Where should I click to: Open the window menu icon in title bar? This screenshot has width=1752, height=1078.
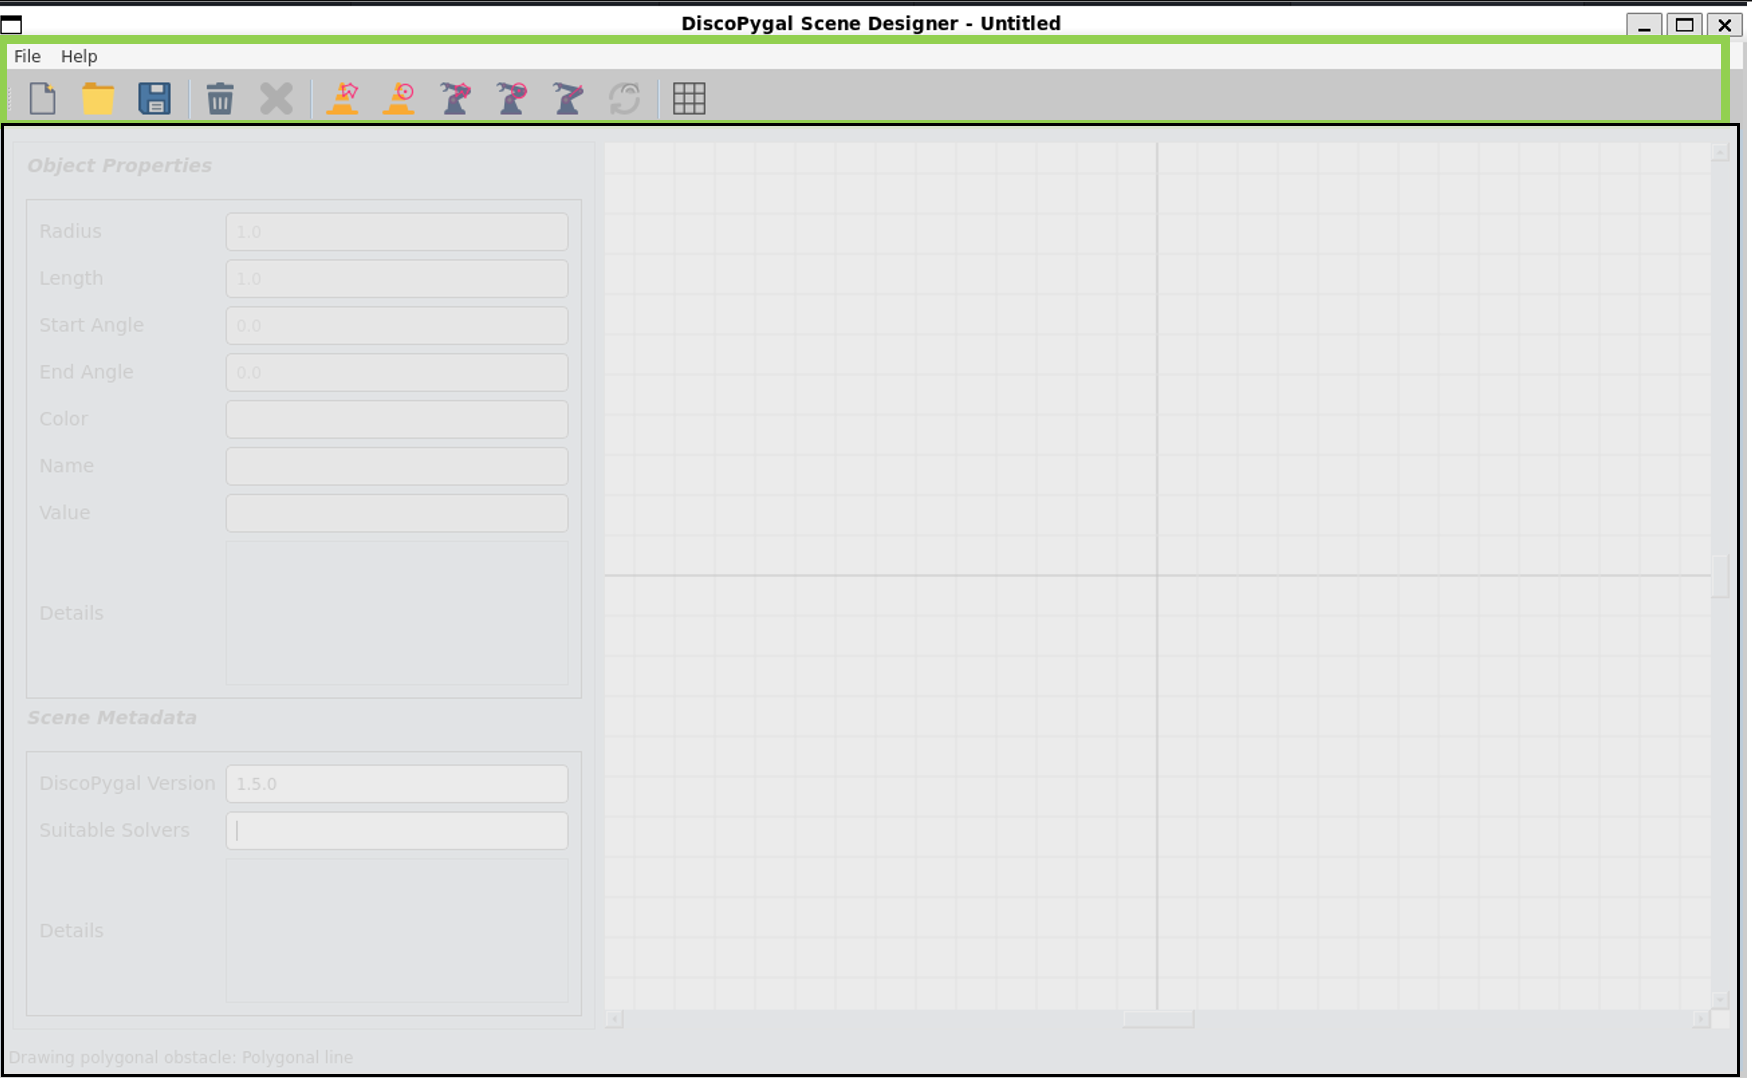[12, 24]
